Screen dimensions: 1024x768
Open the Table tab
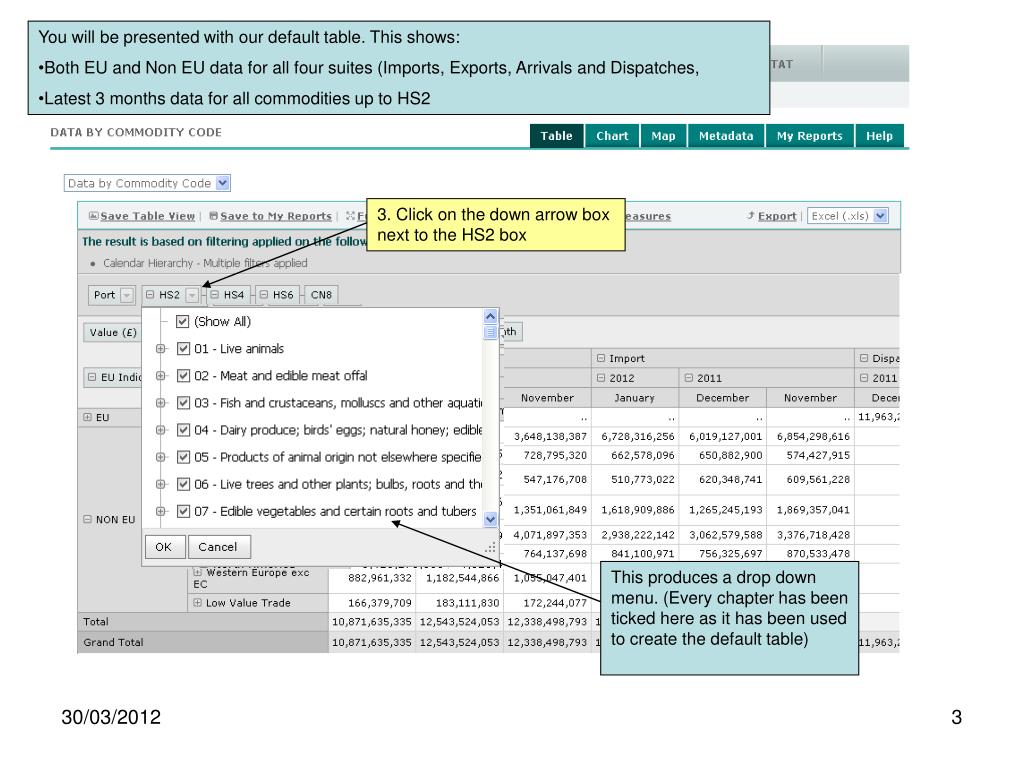[x=556, y=136]
